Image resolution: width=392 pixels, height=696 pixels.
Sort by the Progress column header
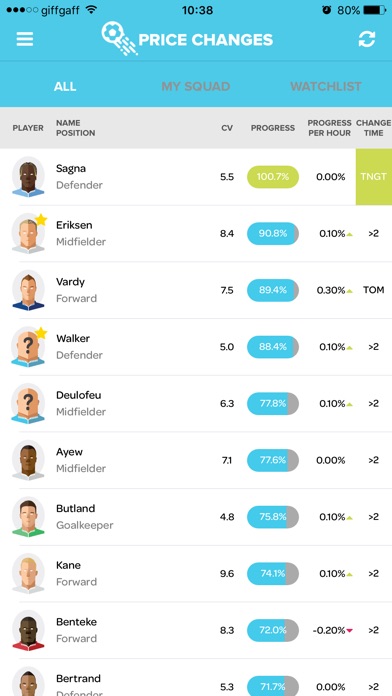273,128
